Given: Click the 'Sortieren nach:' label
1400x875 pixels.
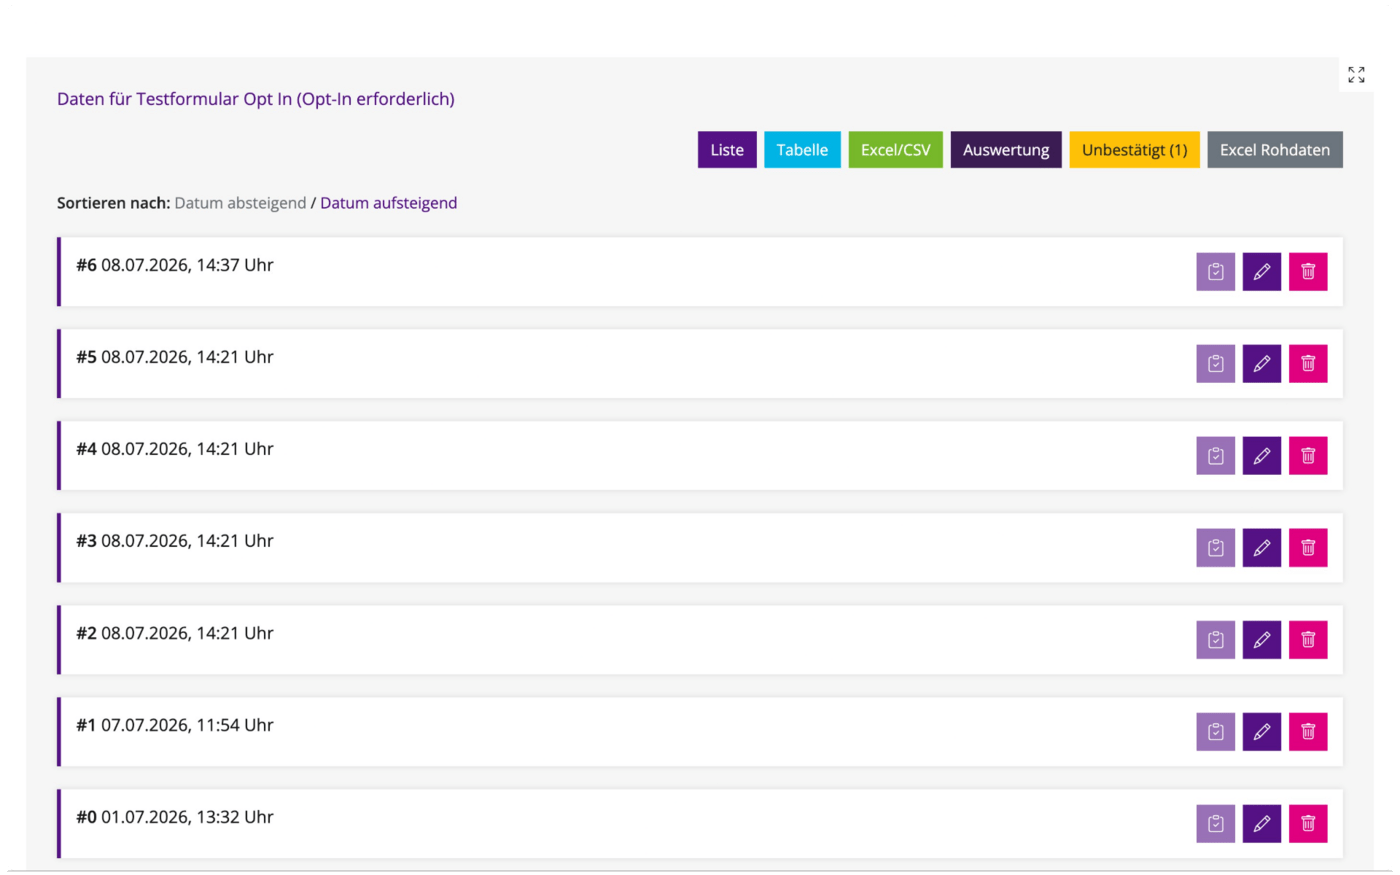Looking at the screenshot, I should (x=113, y=203).
